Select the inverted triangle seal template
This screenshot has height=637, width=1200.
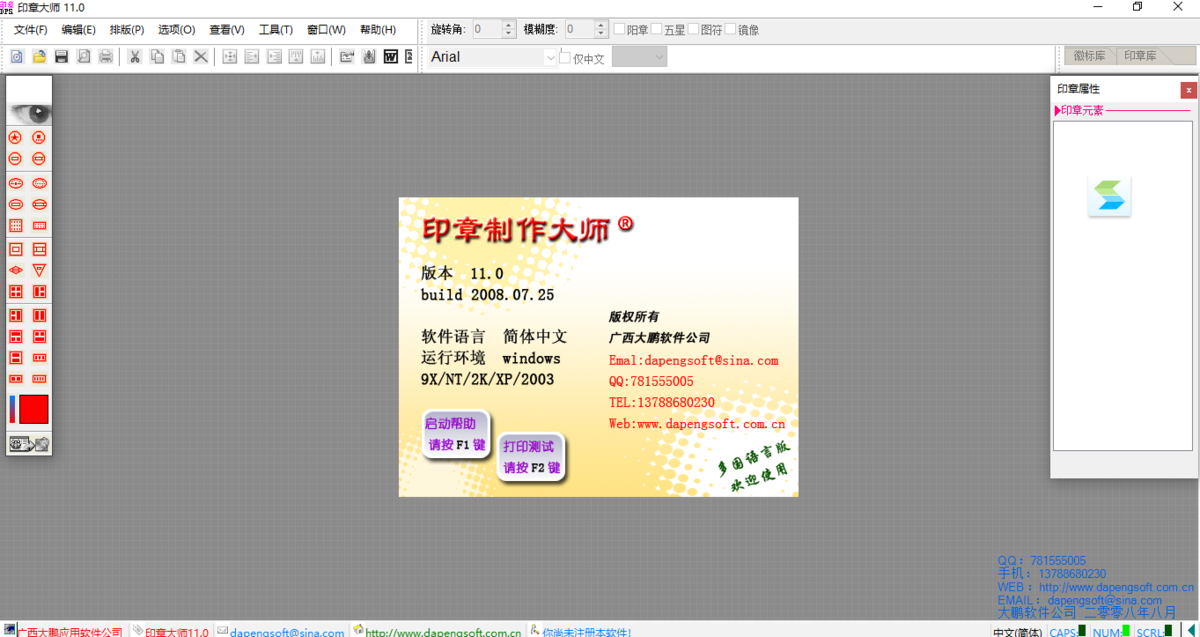tap(39, 270)
